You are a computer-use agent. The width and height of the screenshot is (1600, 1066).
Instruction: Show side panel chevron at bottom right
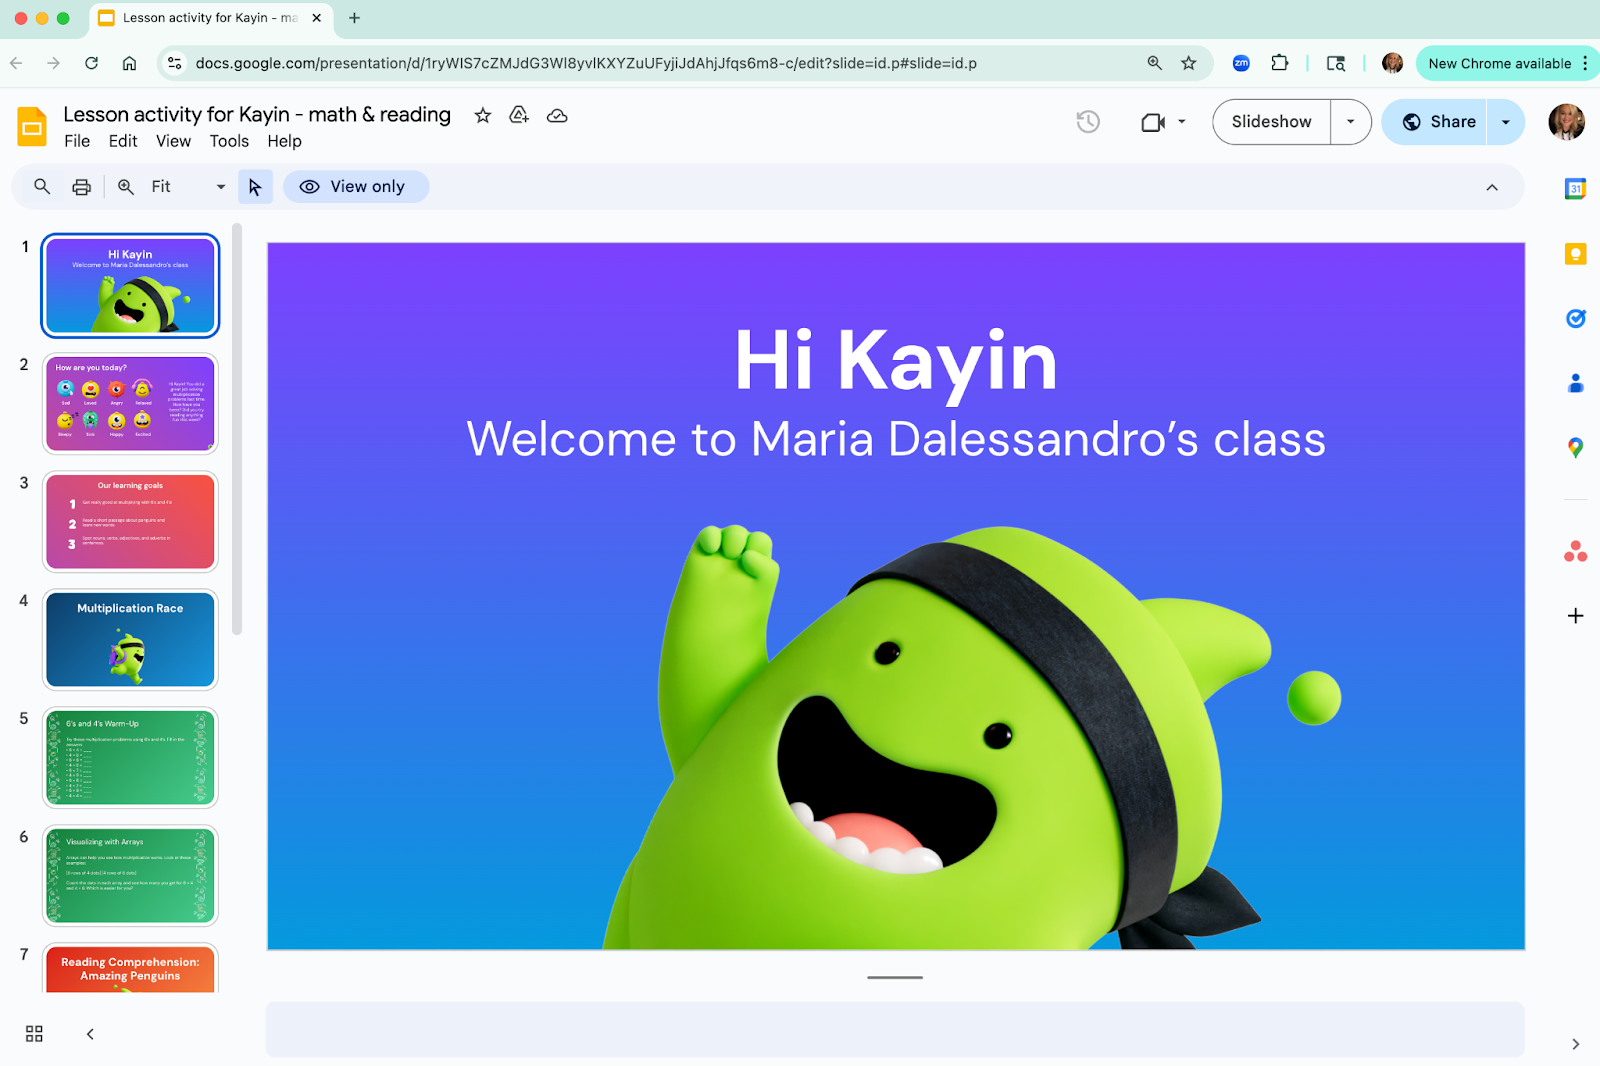[x=1575, y=1044]
